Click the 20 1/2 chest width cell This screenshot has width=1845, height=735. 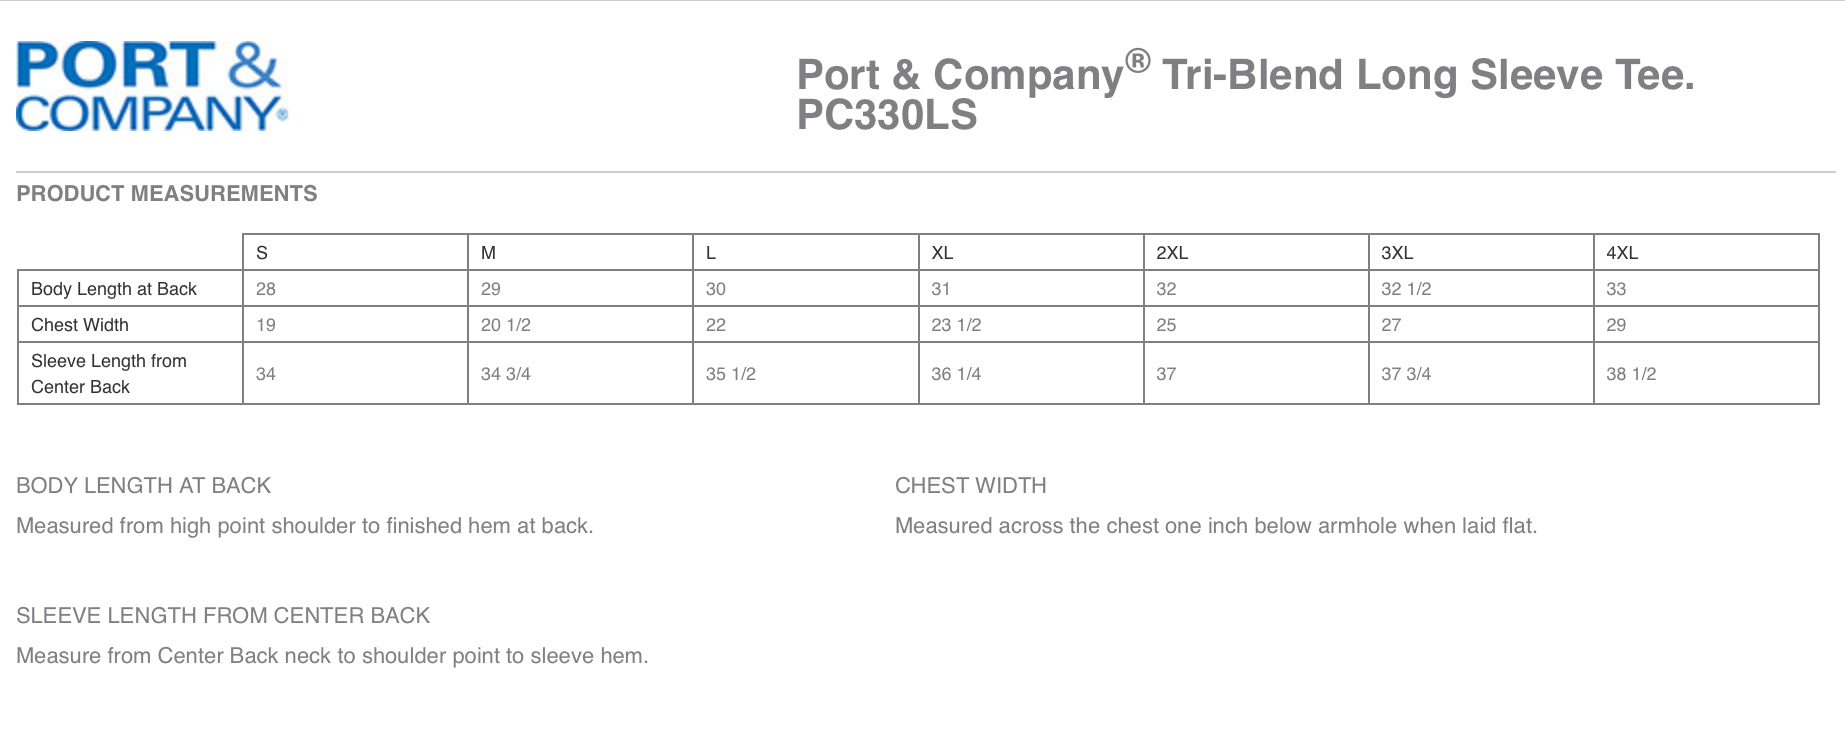(506, 325)
